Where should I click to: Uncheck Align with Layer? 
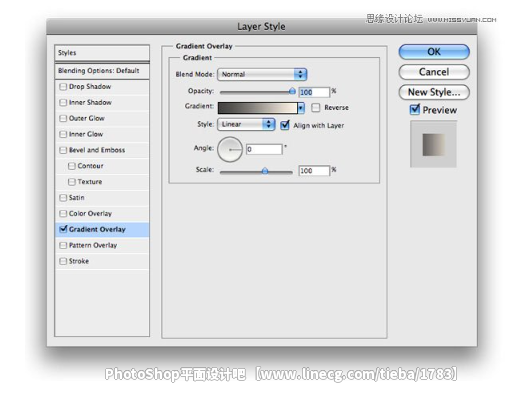[x=285, y=125]
